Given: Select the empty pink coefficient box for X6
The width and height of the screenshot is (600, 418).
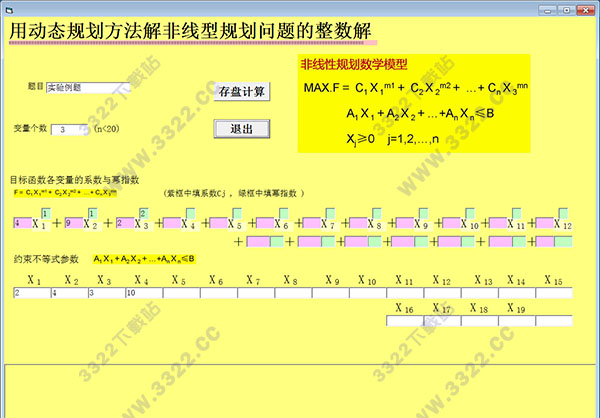Looking at the screenshot, I should (265, 223).
